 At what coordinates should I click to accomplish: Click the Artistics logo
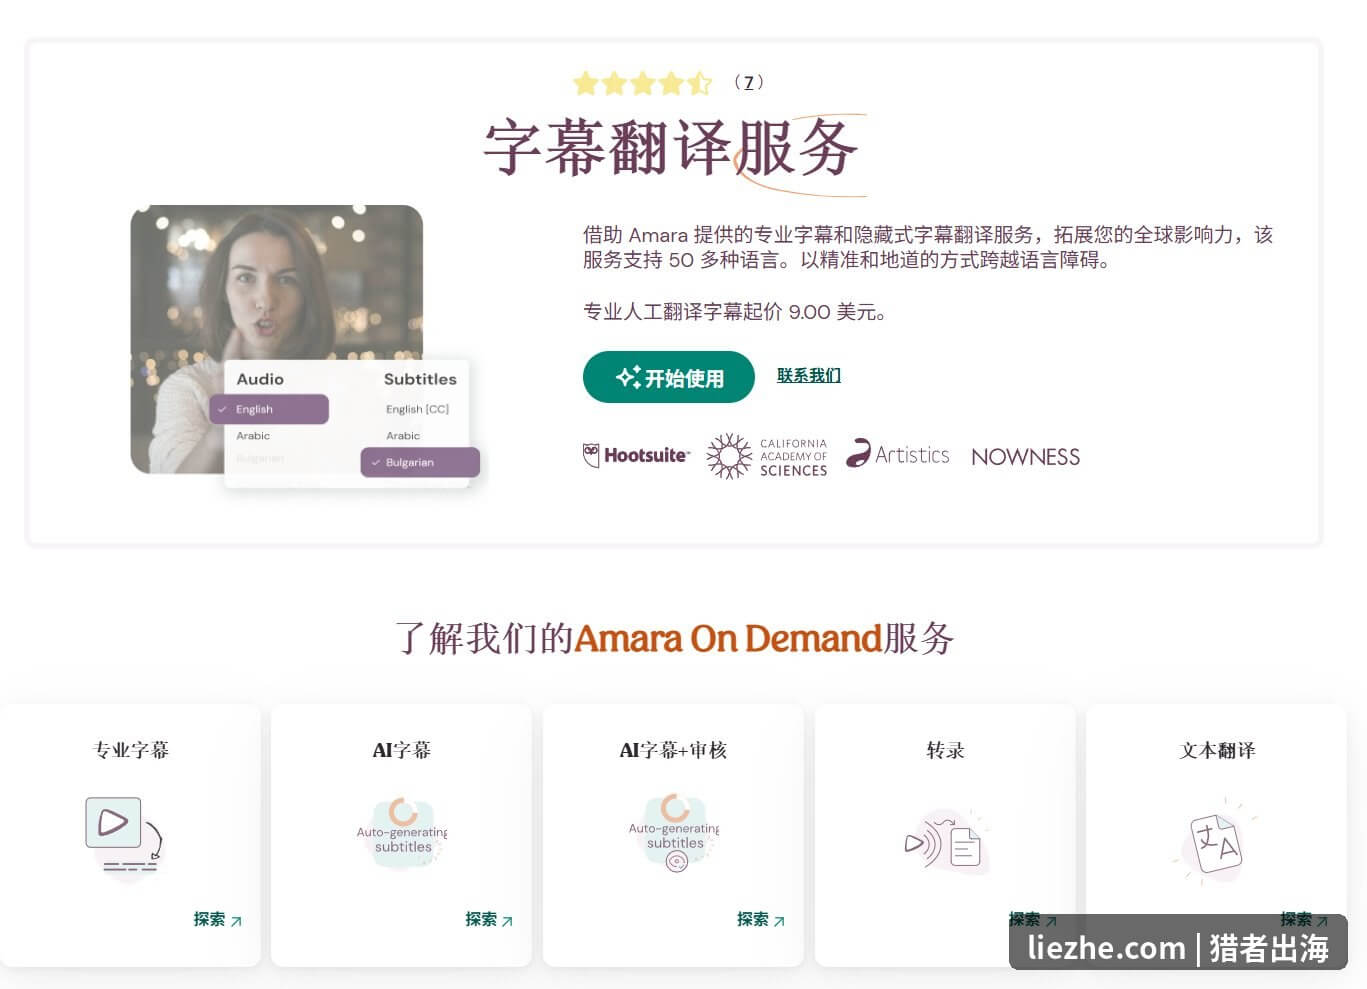coord(897,454)
